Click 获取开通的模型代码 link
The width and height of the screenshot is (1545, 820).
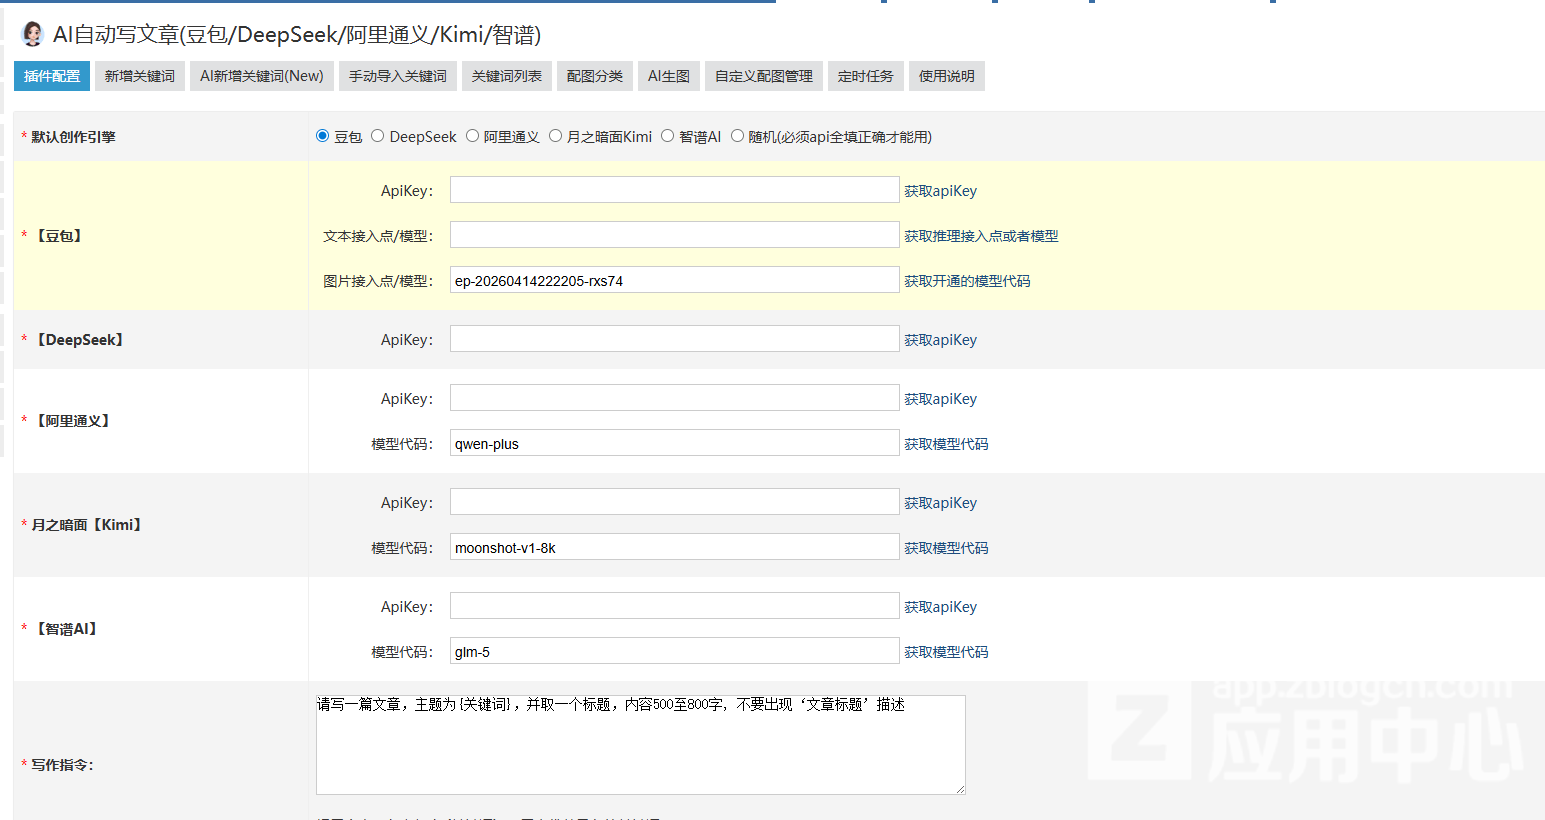(x=967, y=281)
